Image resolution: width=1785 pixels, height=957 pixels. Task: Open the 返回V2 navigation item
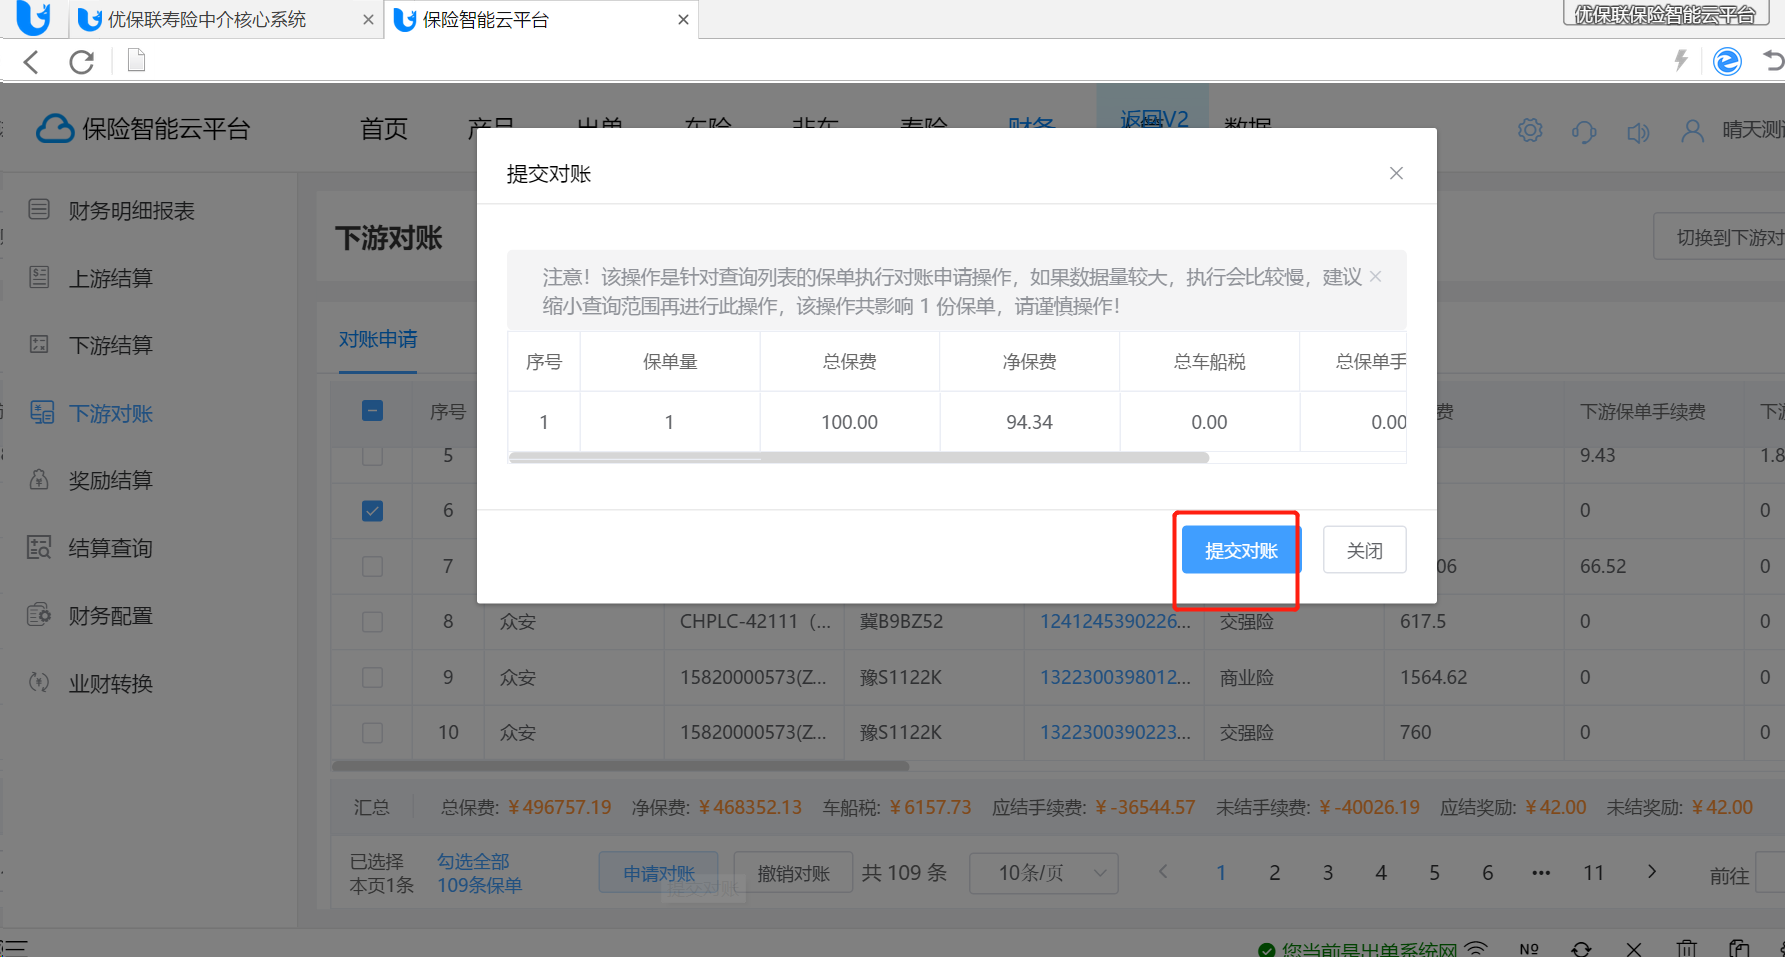coord(1153,119)
